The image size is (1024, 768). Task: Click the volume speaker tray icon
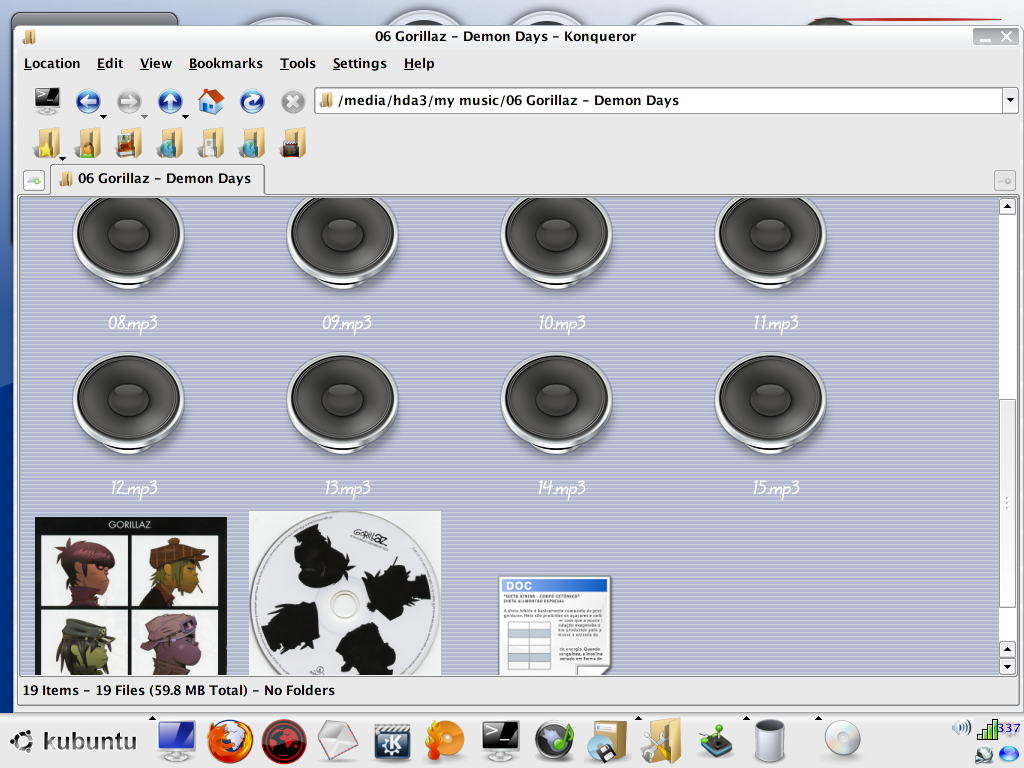click(x=961, y=728)
